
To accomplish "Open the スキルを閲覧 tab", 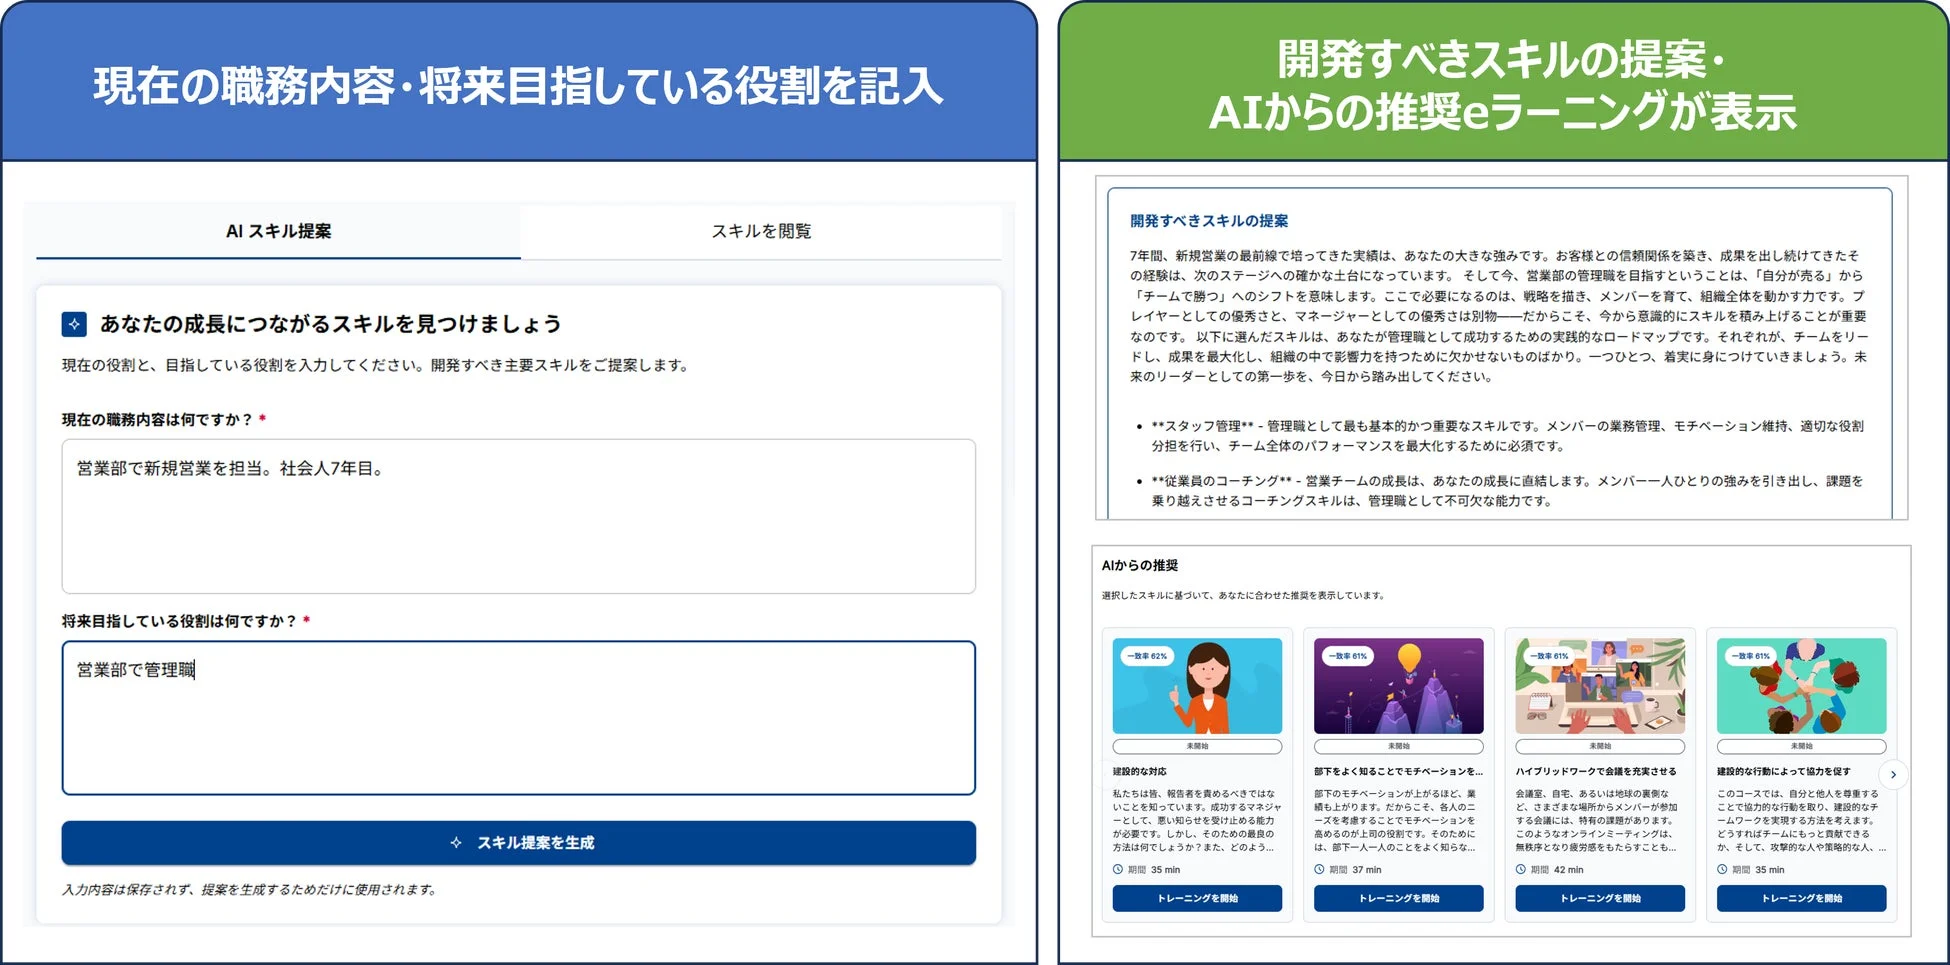I will pyautogui.click(x=761, y=231).
